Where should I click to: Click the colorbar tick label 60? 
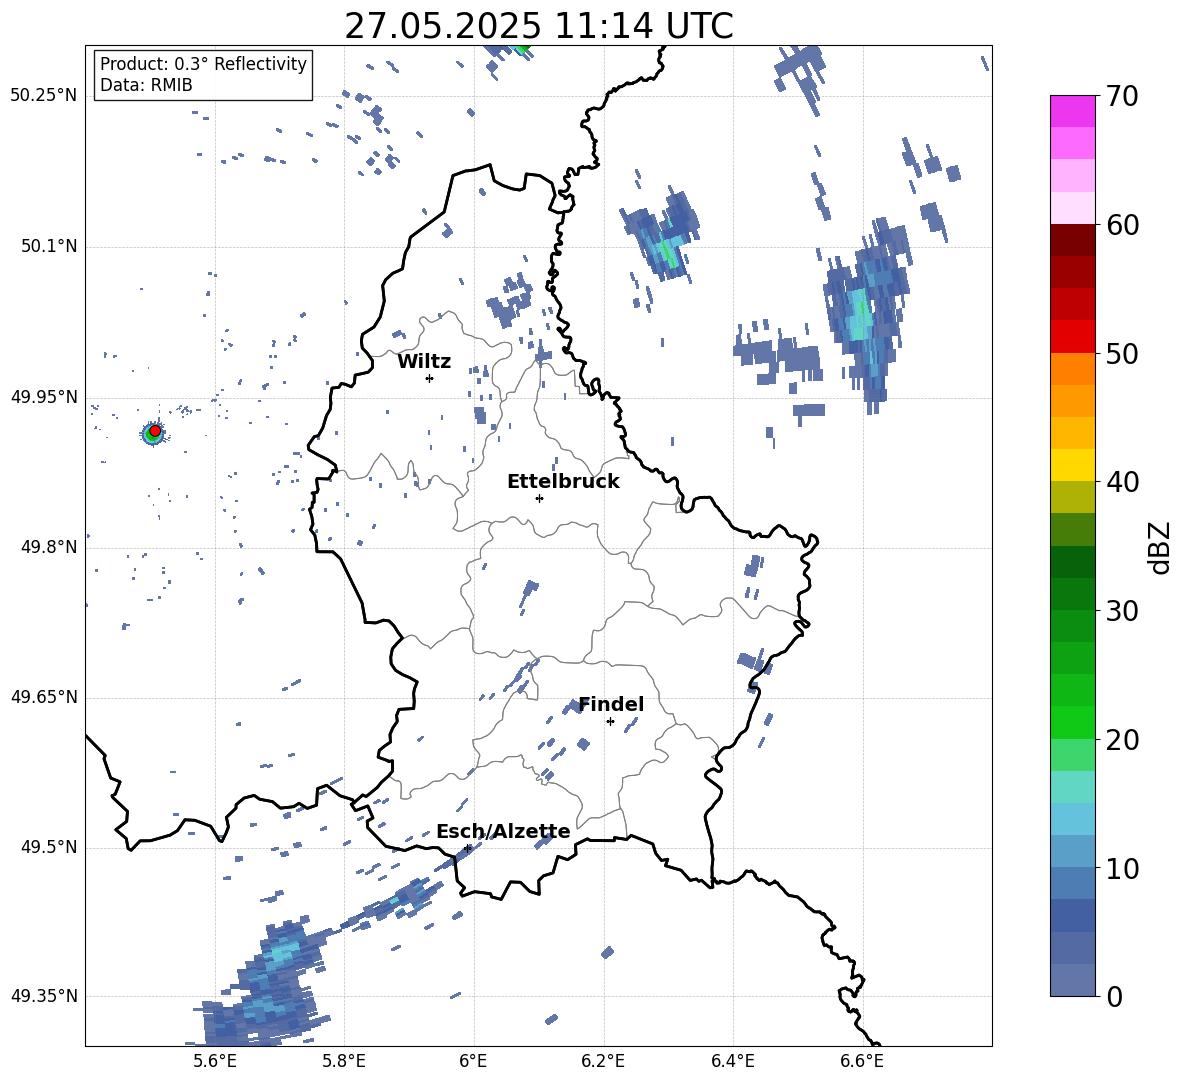coord(1122,225)
